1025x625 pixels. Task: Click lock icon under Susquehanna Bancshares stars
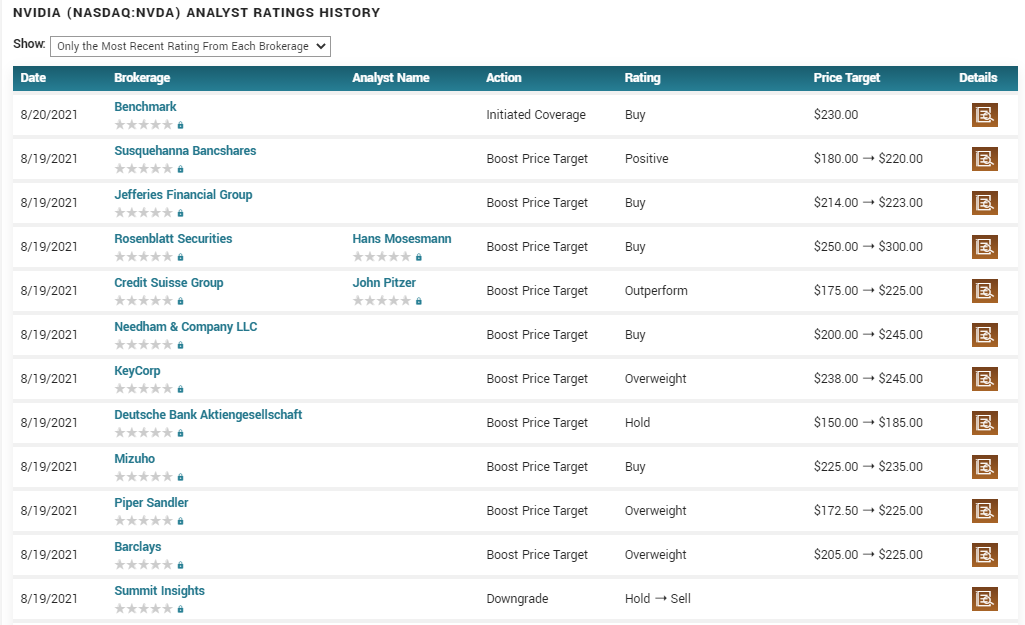pos(180,169)
